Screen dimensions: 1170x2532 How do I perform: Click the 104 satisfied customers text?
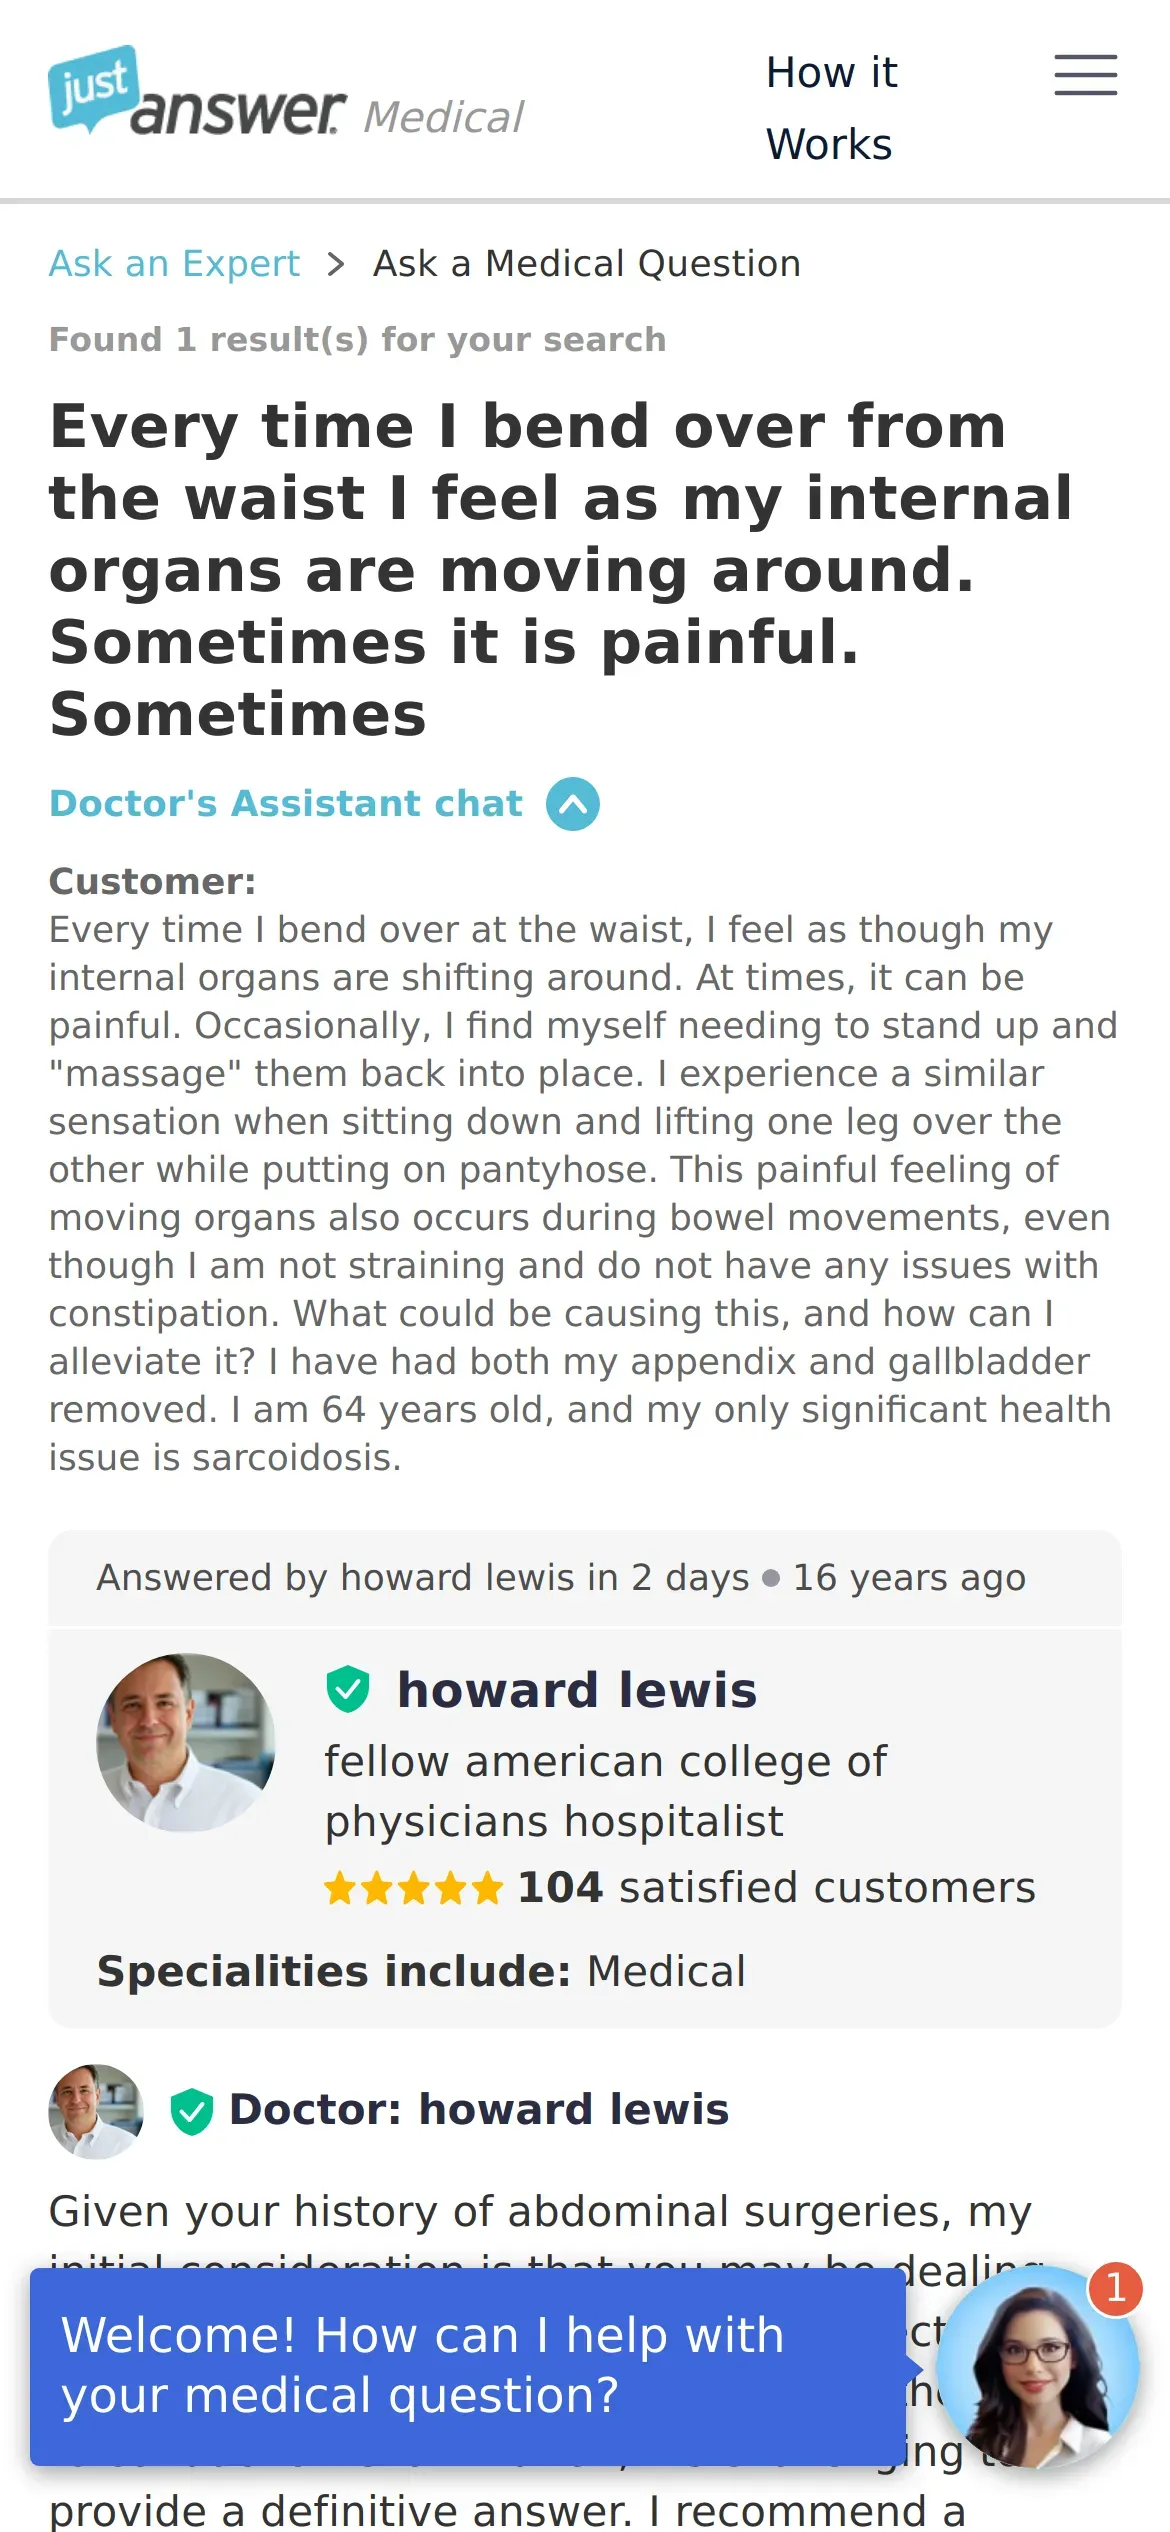pyautogui.click(x=776, y=1888)
